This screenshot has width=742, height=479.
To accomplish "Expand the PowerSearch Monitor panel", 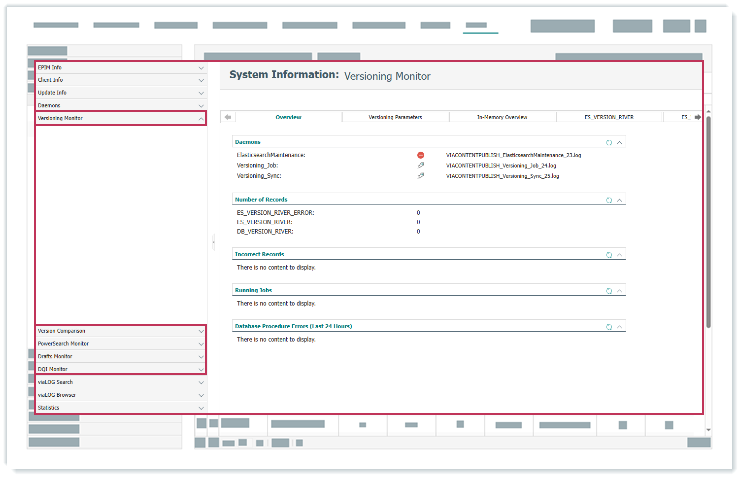I will coord(201,344).
